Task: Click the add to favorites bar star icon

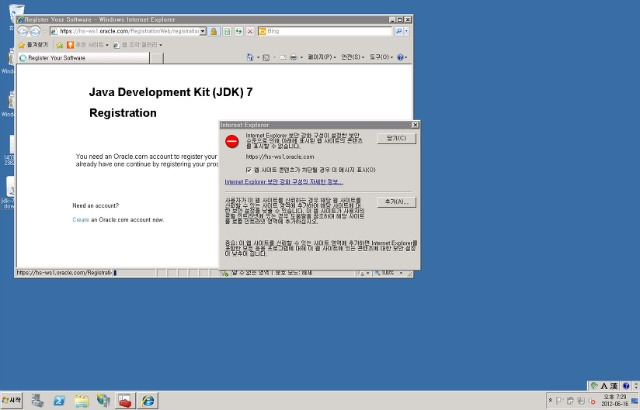Action: (x=60, y=45)
